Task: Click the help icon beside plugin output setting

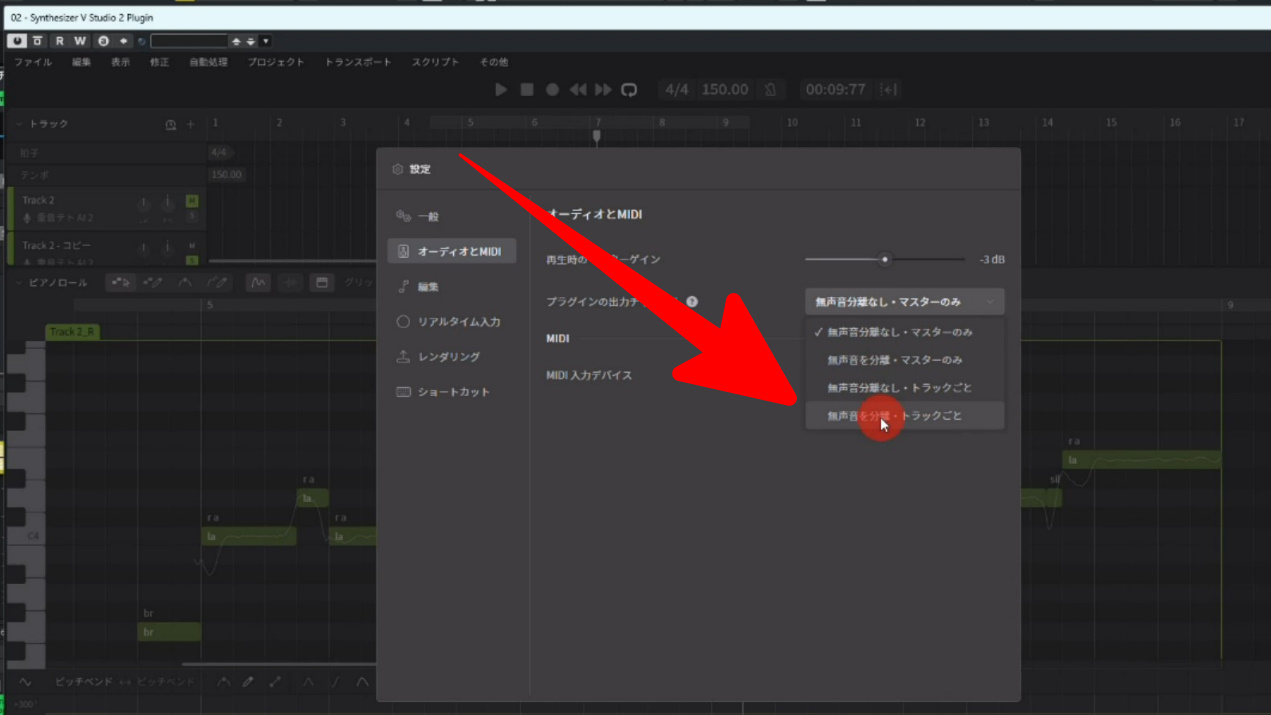Action: pyautogui.click(x=692, y=301)
